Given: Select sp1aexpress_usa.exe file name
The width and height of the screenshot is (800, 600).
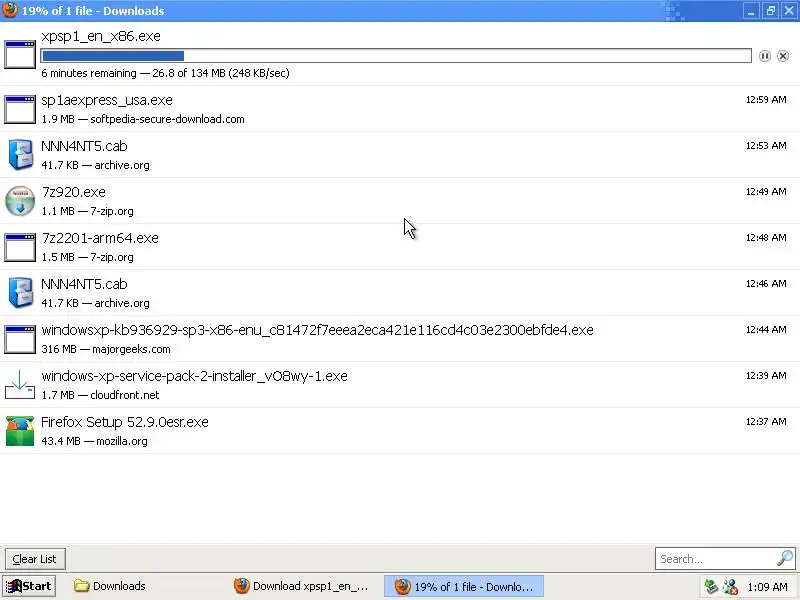Looking at the screenshot, I should [x=107, y=100].
